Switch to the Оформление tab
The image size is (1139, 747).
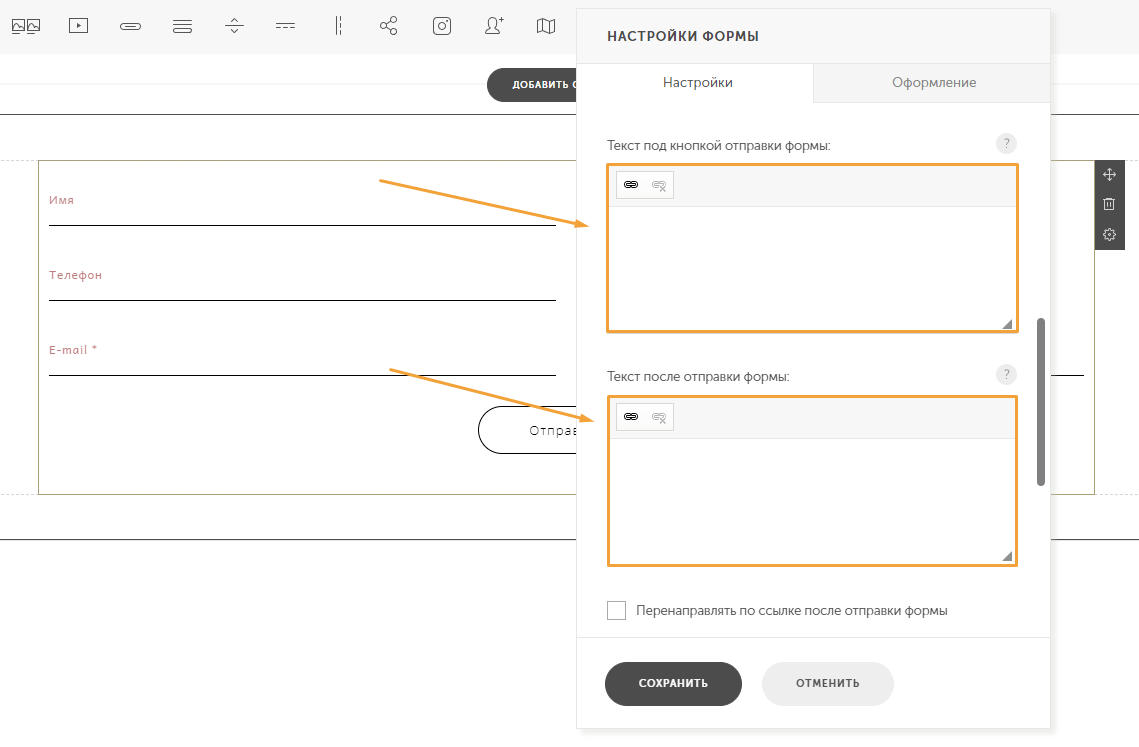pyautogui.click(x=933, y=82)
